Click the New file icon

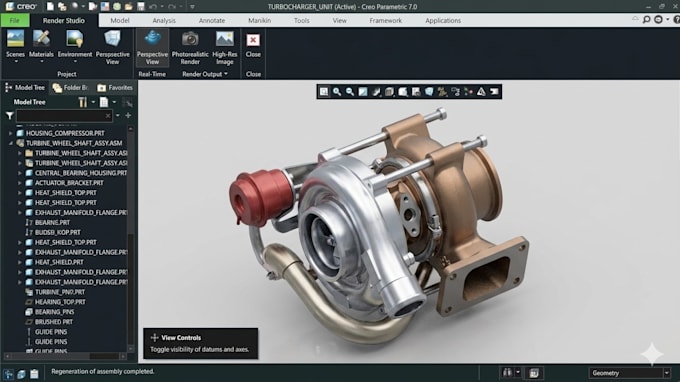tap(50, 7)
